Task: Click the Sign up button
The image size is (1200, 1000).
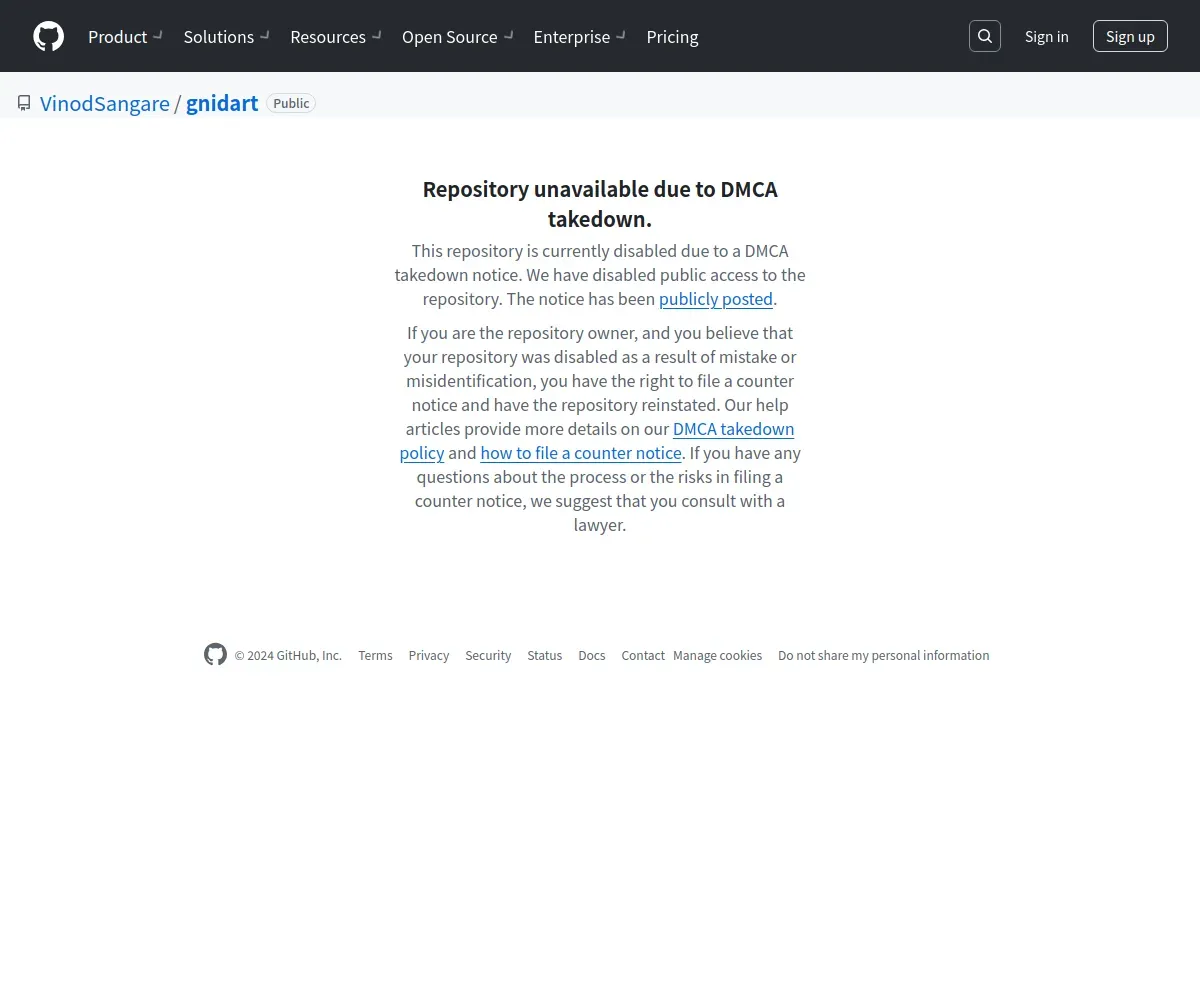Action: pyautogui.click(x=1130, y=36)
